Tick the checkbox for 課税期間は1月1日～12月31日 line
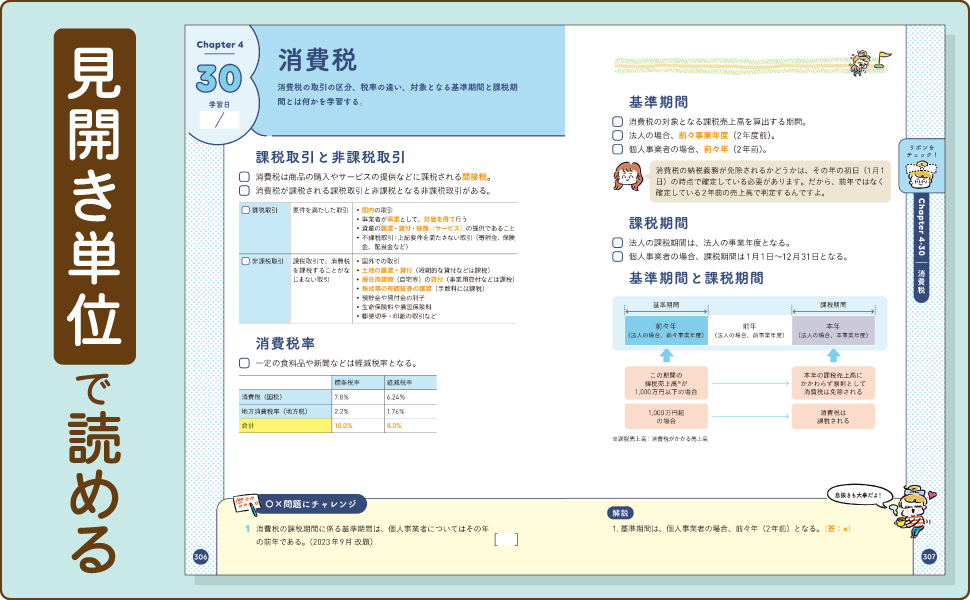This screenshot has width=970, height=600. (x=617, y=256)
